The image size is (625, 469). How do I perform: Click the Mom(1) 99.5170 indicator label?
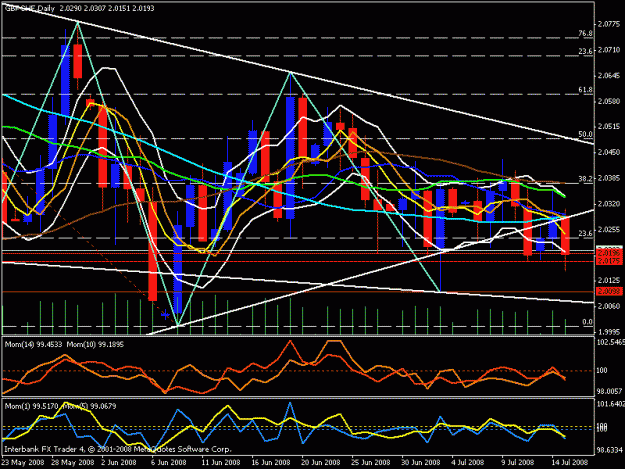click(x=31, y=406)
